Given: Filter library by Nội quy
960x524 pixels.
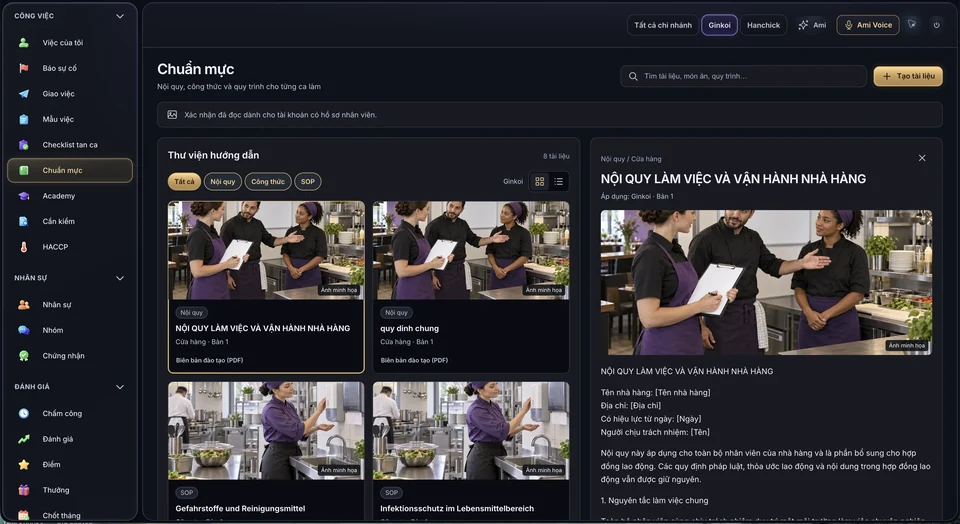Looking at the screenshot, I should tap(223, 182).
